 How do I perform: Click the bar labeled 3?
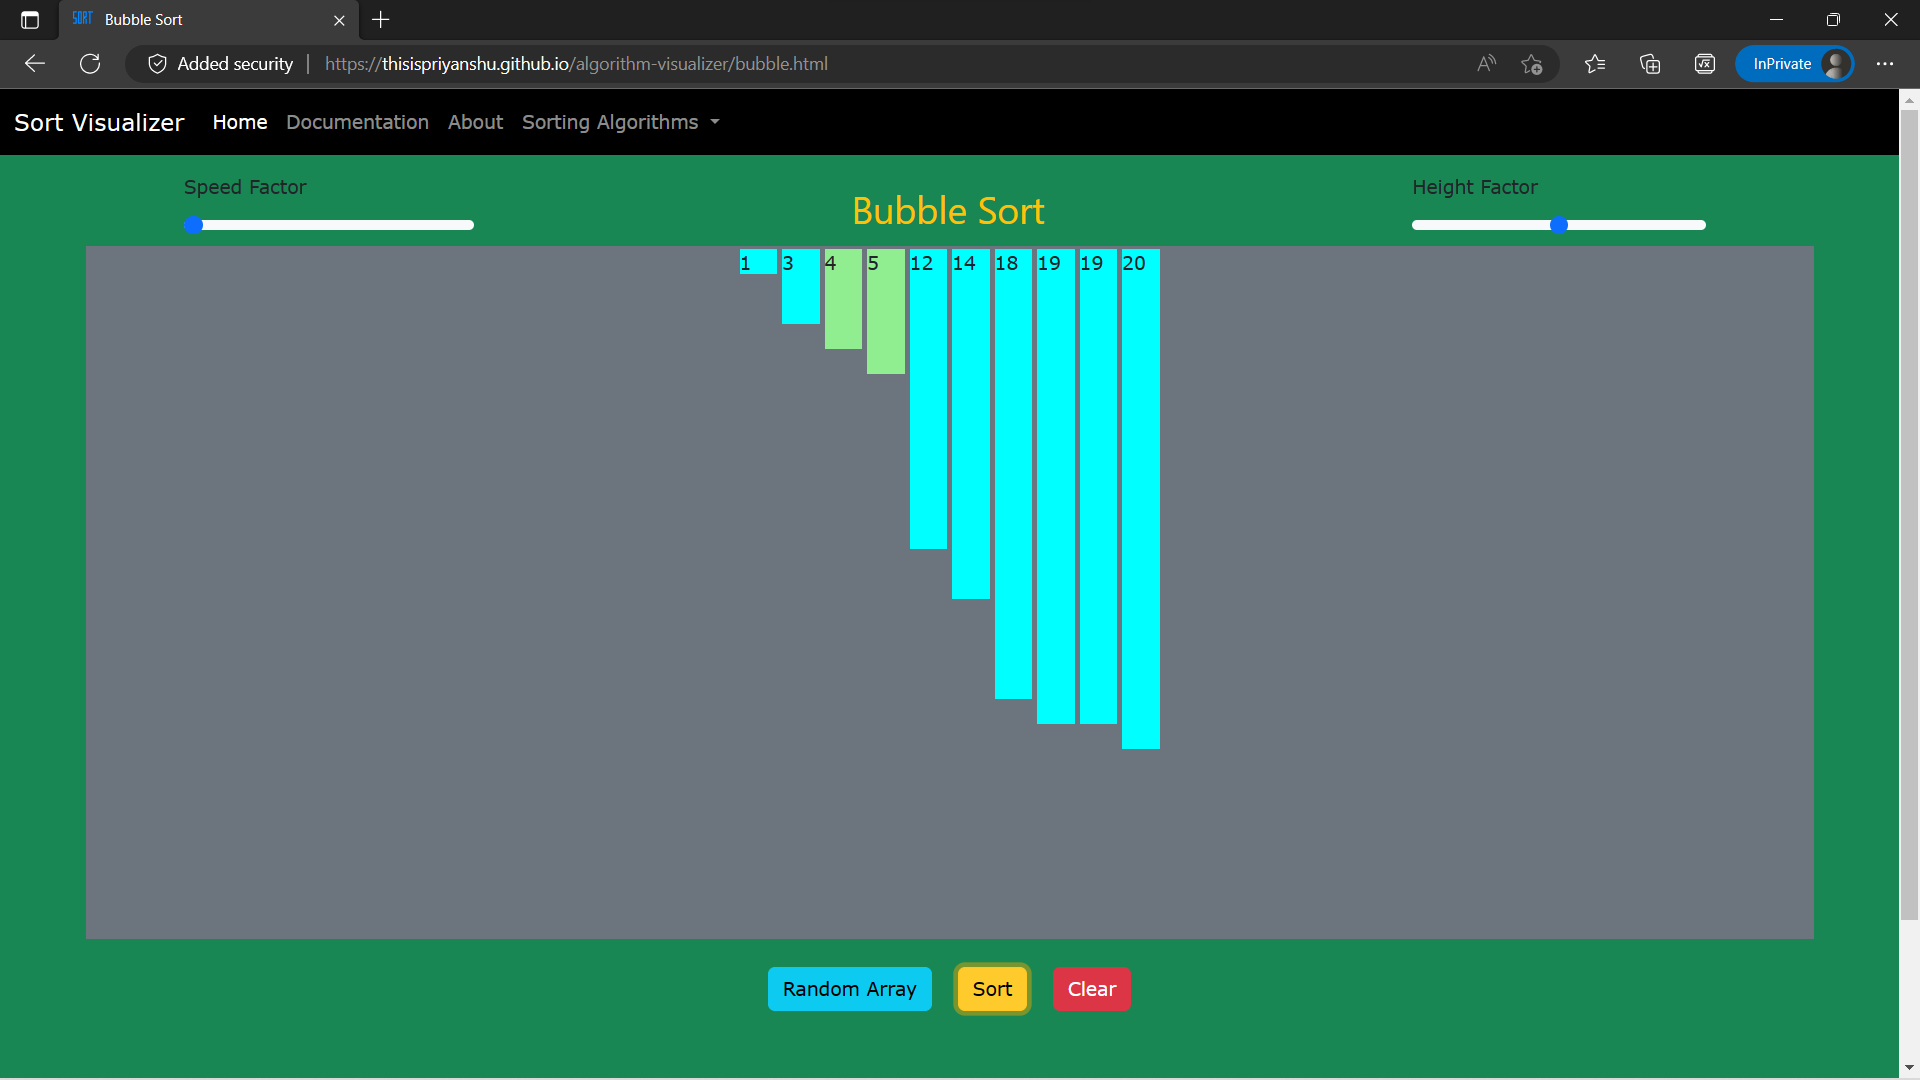pyautogui.click(x=801, y=286)
